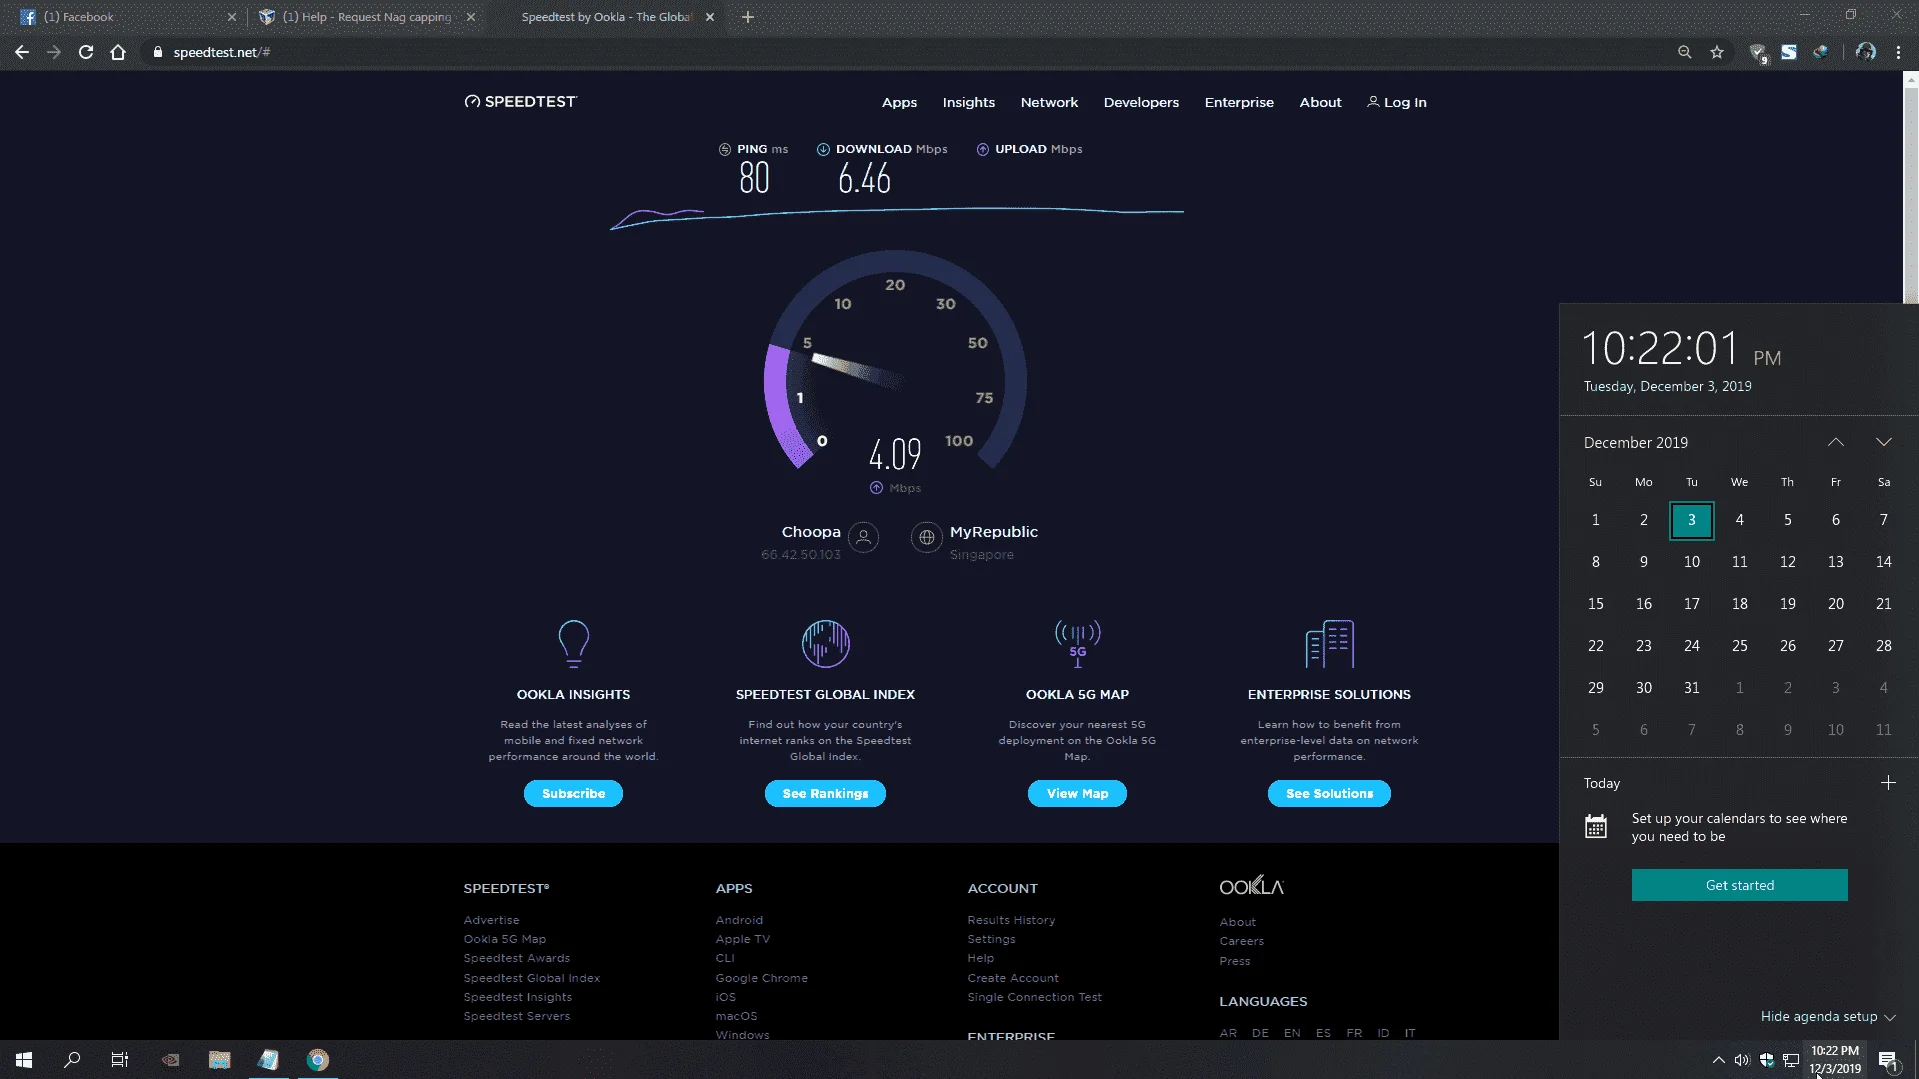Viewport: 1919px width, 1079px height.
Task: Open the browser home page
Action: tap(118, 52)
